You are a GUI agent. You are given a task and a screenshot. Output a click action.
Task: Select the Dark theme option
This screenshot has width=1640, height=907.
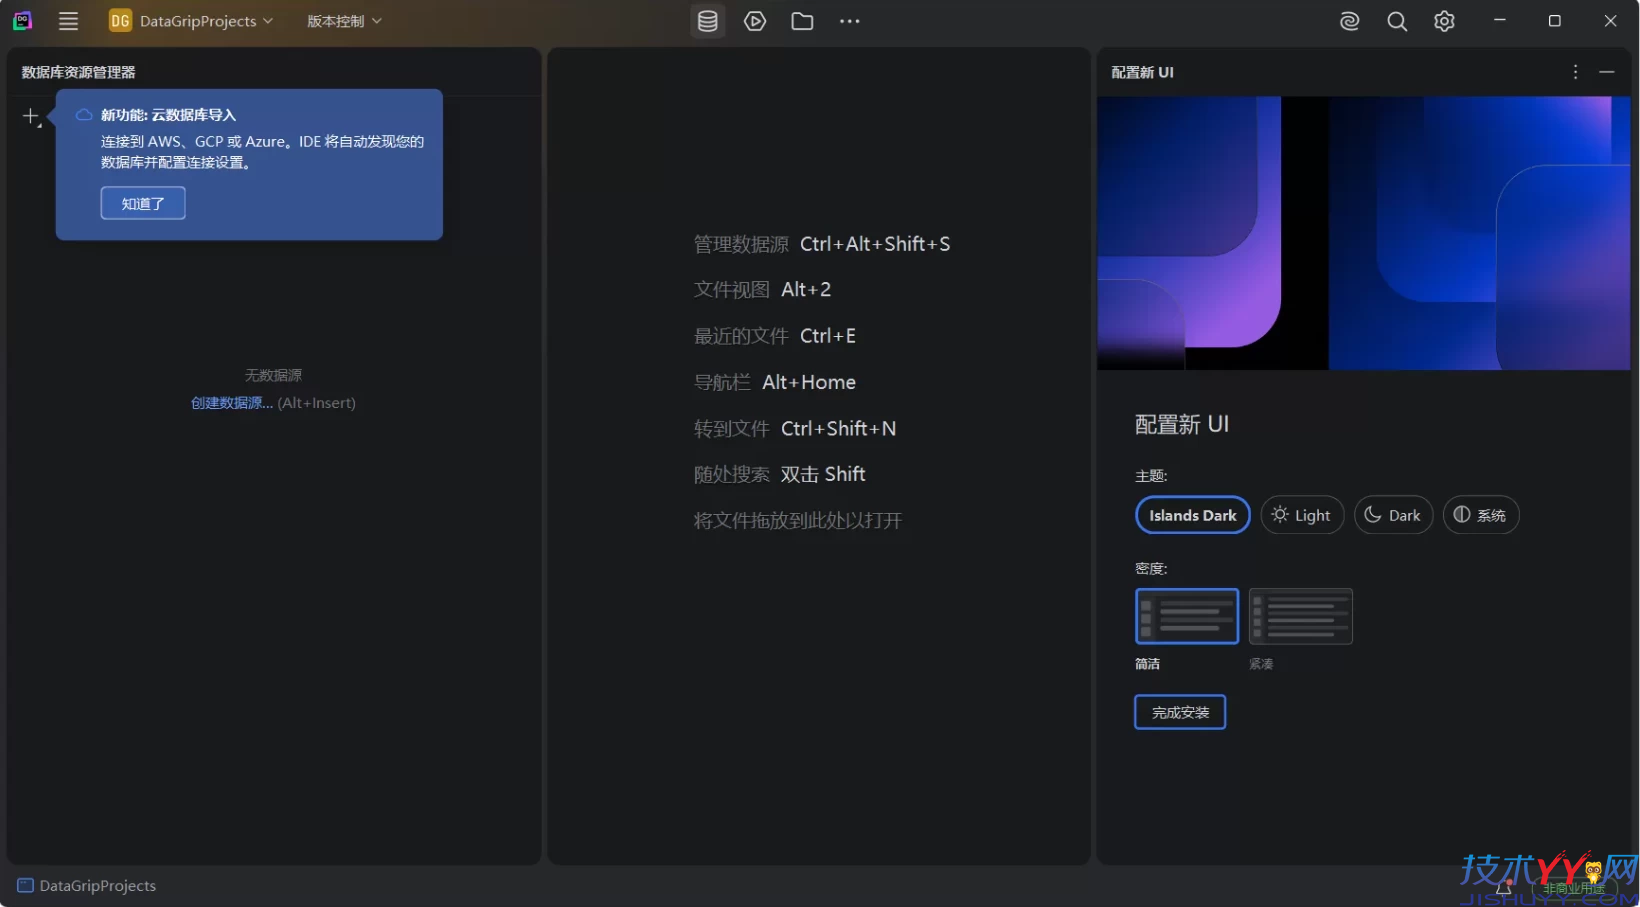[x=1393, y=515]
